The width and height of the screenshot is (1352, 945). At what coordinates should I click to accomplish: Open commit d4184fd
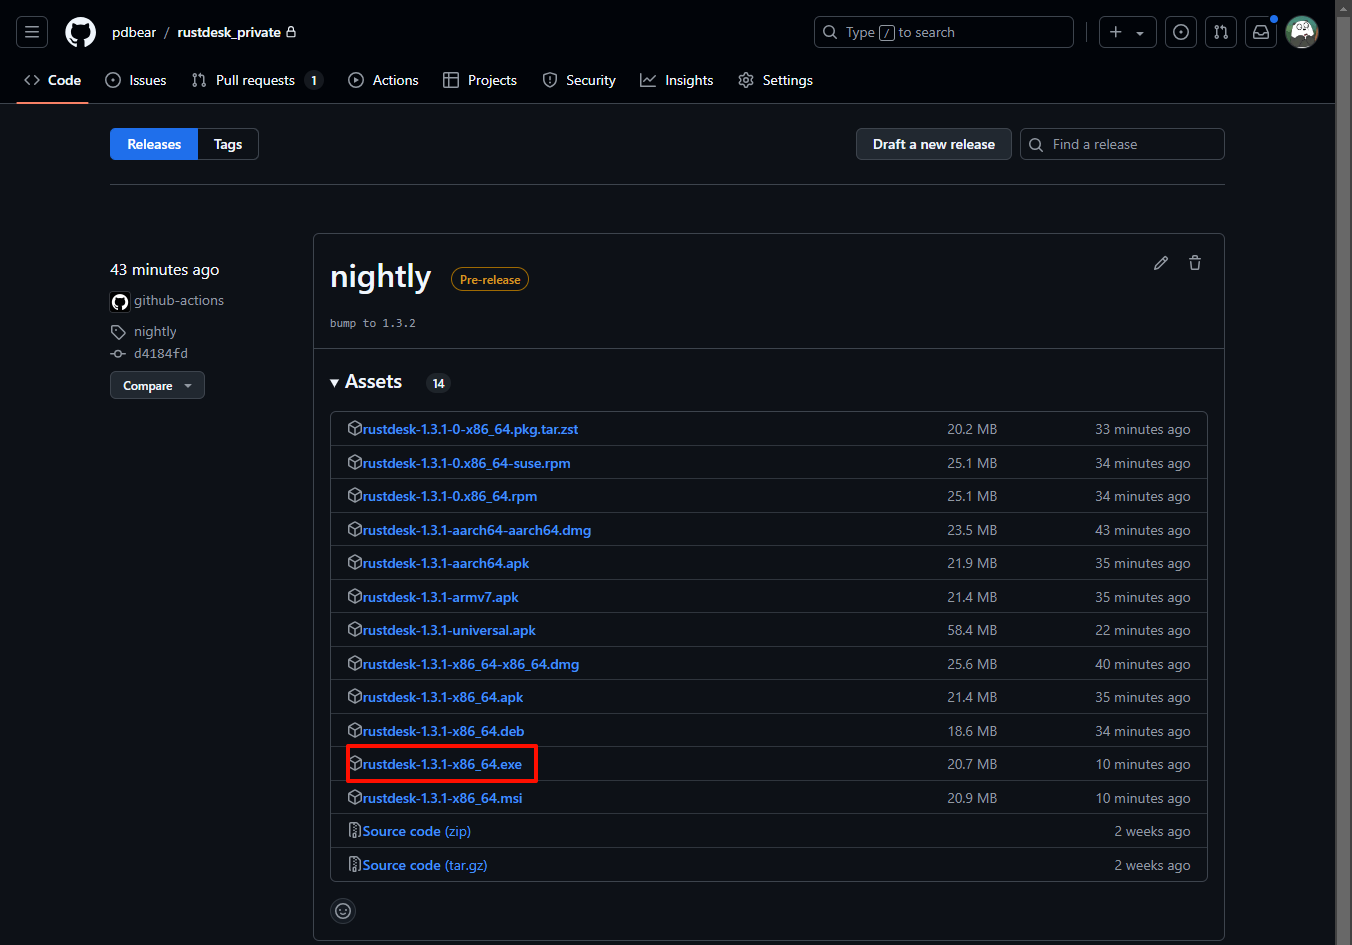tap(161, 353)
